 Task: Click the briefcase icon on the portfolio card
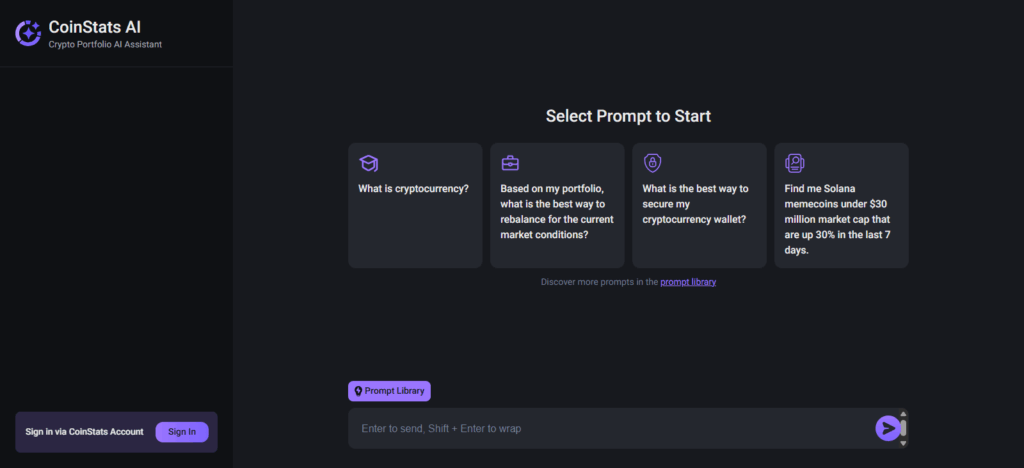tap(510, 163)
